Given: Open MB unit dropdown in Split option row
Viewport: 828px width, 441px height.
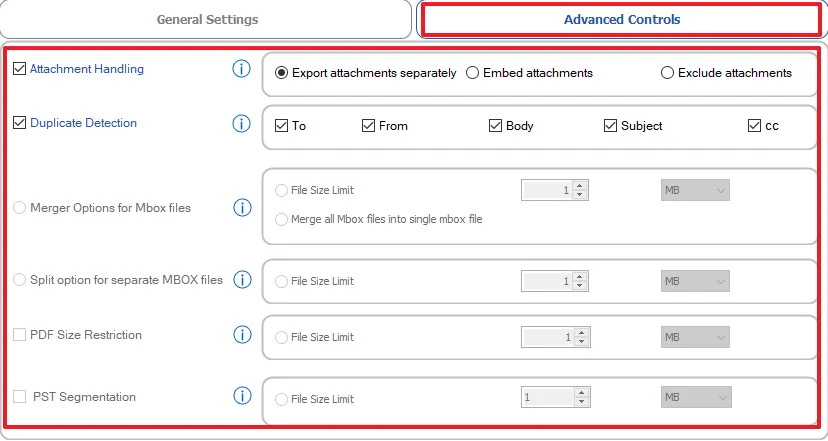Looking at the screenshot, I should click(x=695, y=281).
